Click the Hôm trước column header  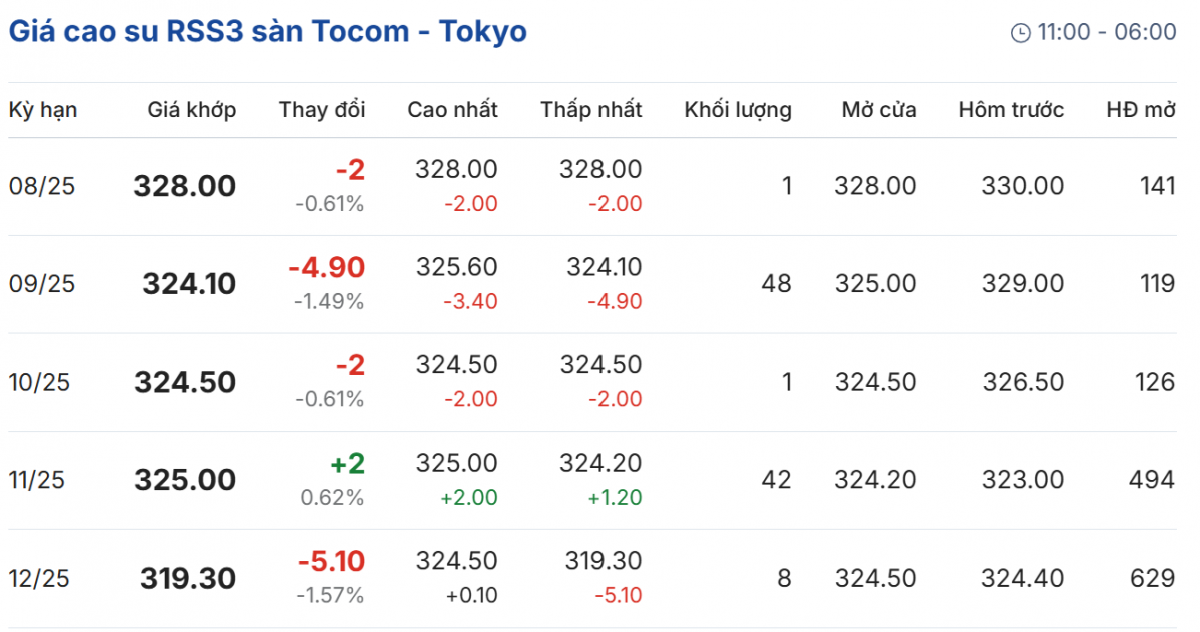(1011, 110)
